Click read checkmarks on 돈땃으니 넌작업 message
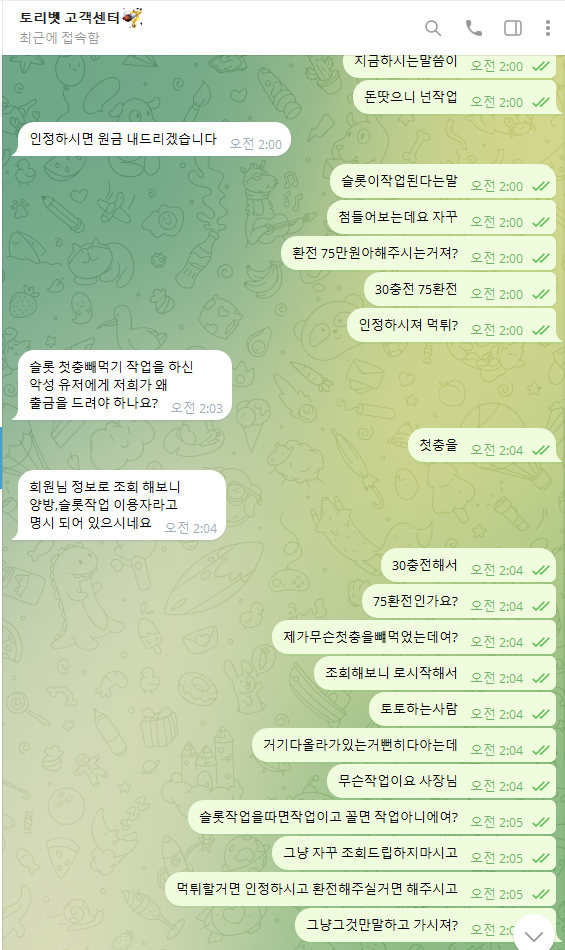The height and width of the screenshot is (950, 565). coord(541,102)
